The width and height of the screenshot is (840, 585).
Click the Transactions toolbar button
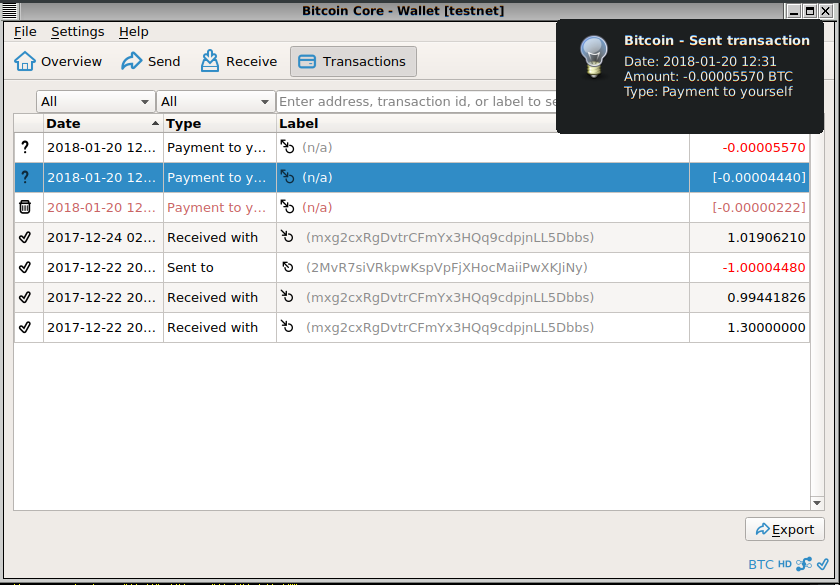pos(353,62)
